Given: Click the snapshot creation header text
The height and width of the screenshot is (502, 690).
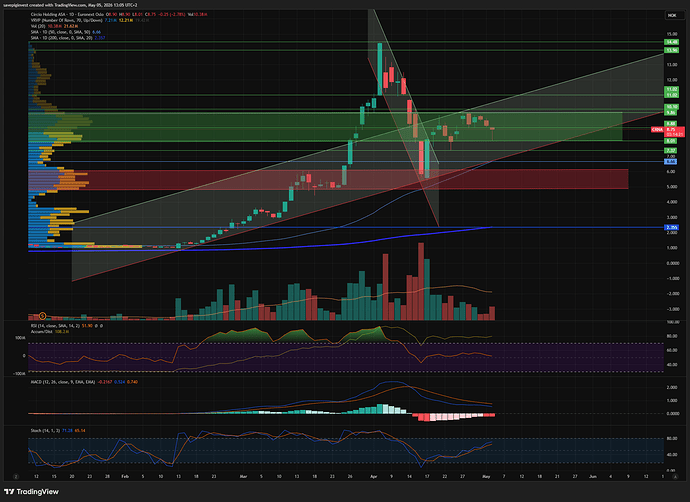Looking at the screenshot, I should pos(70,5).
